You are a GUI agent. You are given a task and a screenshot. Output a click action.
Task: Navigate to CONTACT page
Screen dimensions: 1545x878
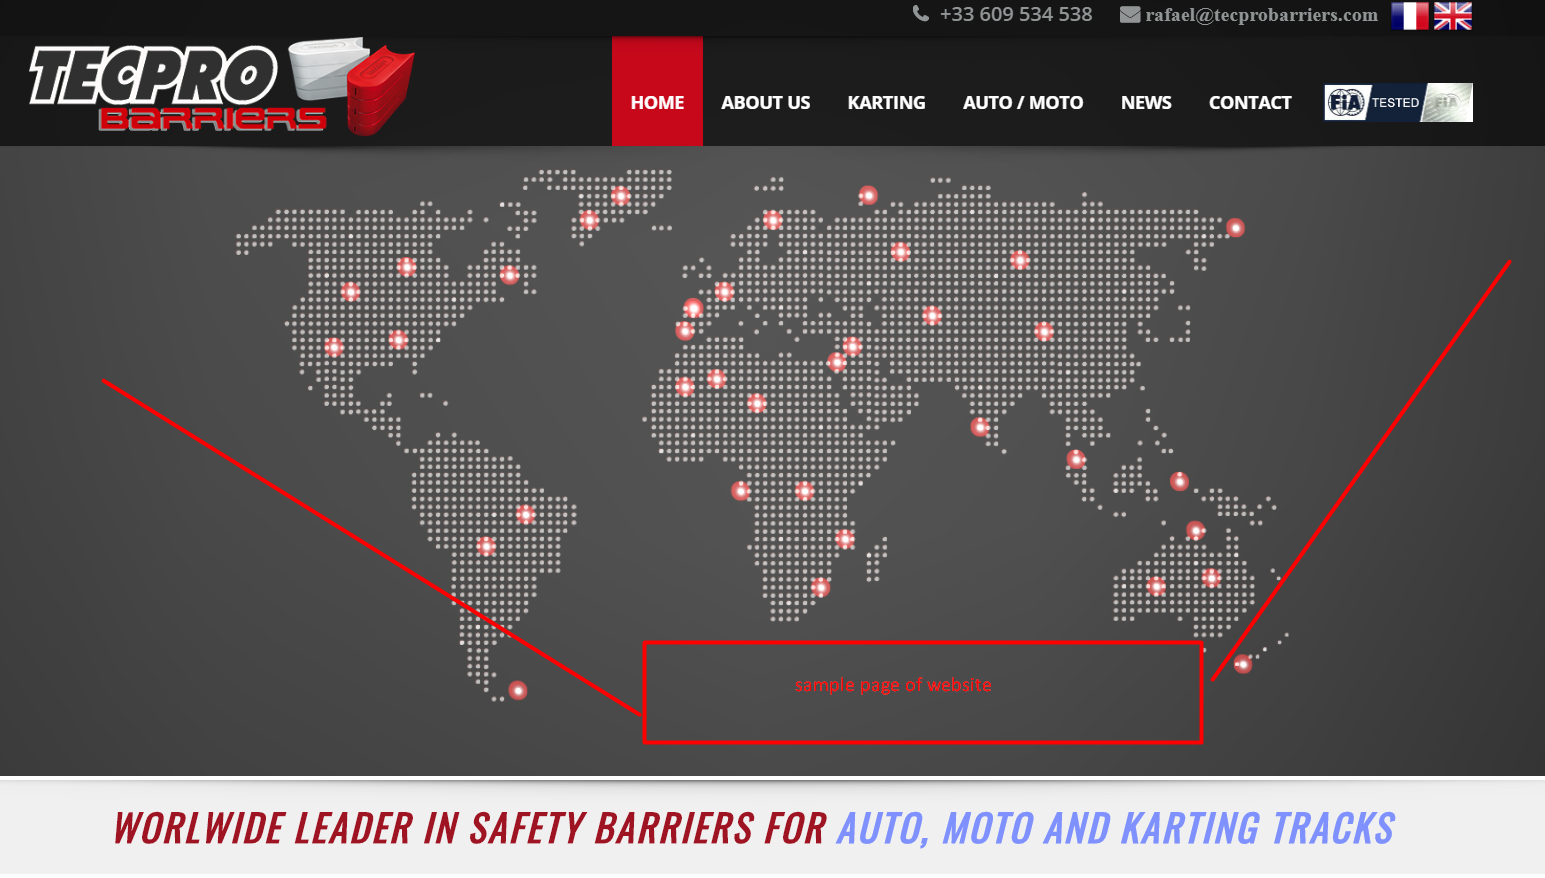[1250, 103]
